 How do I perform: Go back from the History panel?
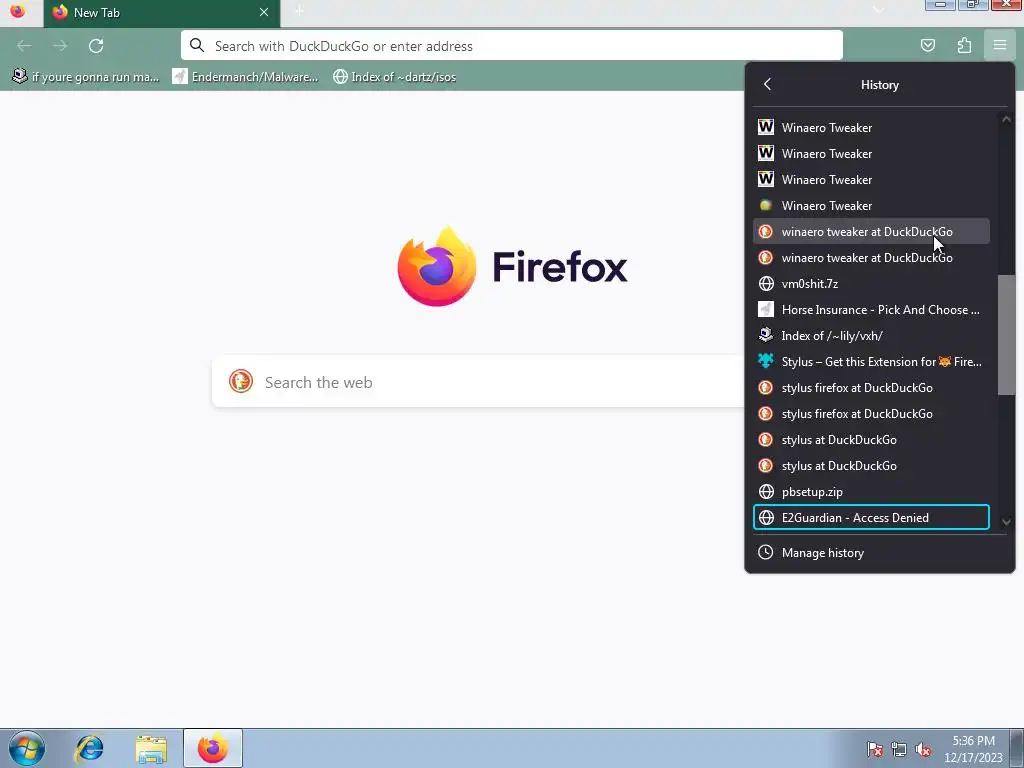coord(767,84)
